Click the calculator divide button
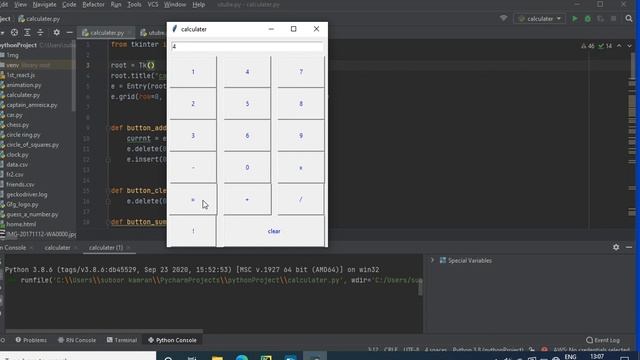640x360 pixels. click(x=301, y=200)
